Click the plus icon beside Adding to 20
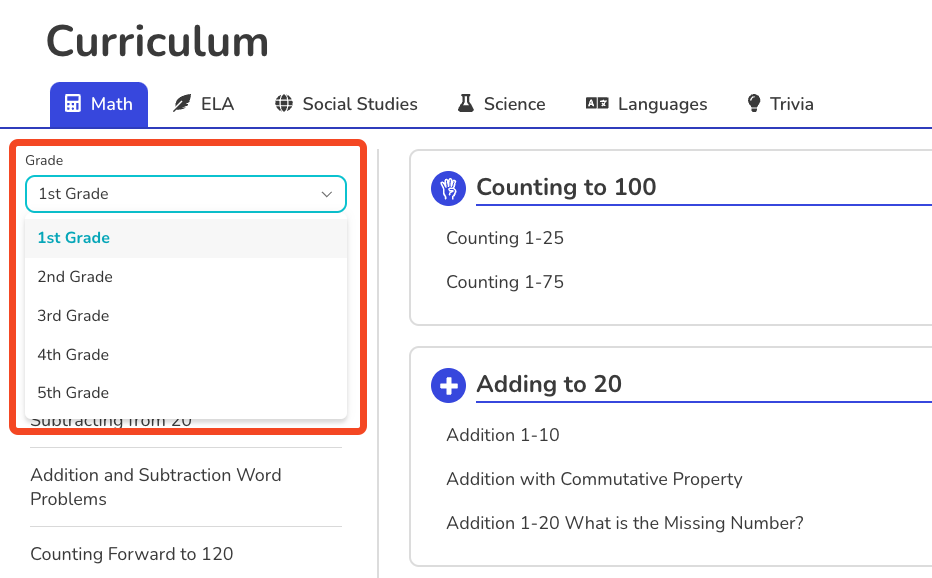 (x=448, y=385)
